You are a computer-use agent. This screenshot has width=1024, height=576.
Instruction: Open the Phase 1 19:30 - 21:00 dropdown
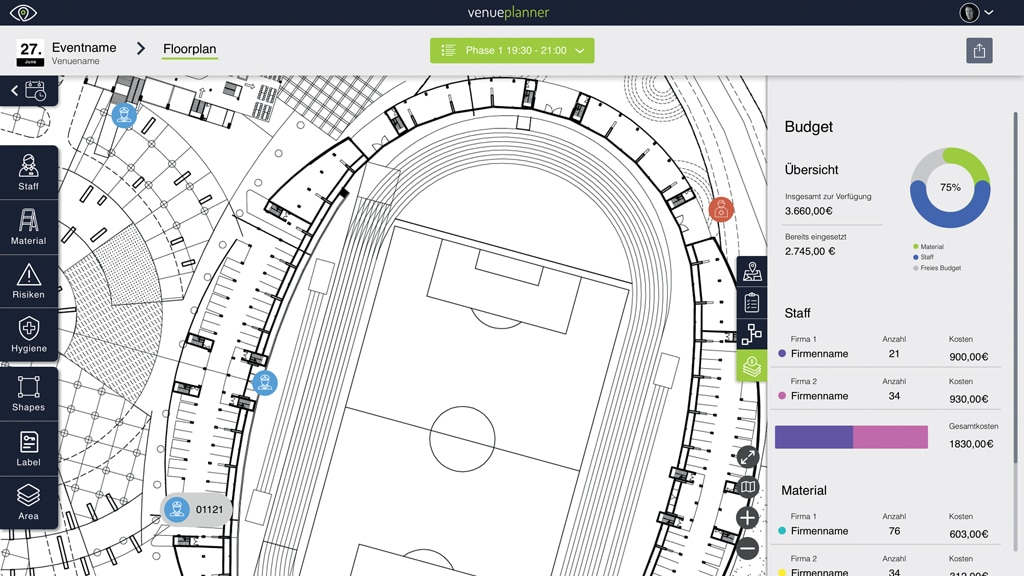pyautogui.click(x=512, y=51)
